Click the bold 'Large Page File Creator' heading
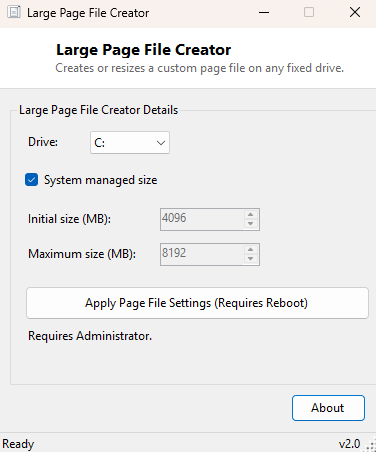The image size is (376, 452). click(143, 50)
